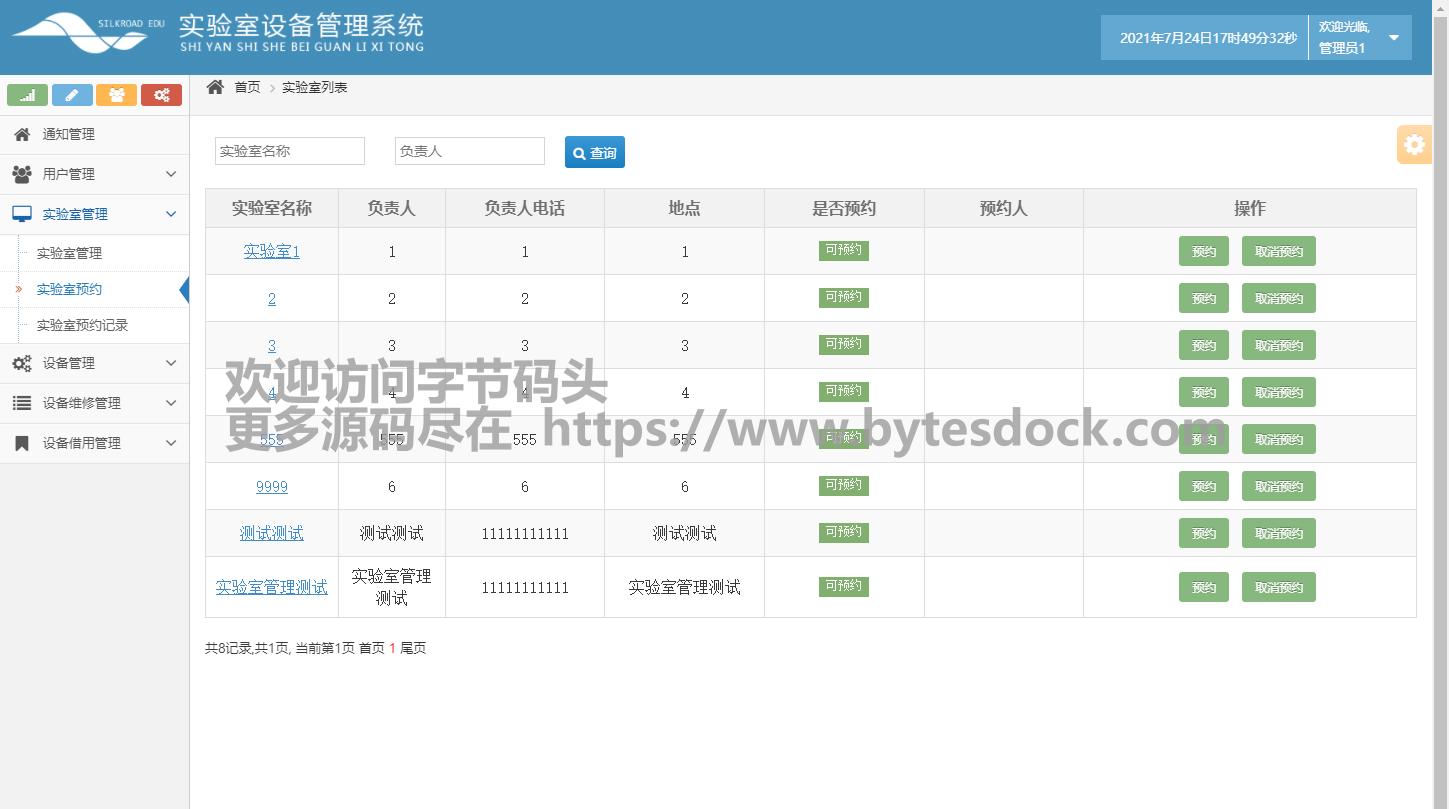This screenshot has height=809, width=1449.
Task: Open the 管理员1 user dropdown arrow
Action: tap(1394, 38)
